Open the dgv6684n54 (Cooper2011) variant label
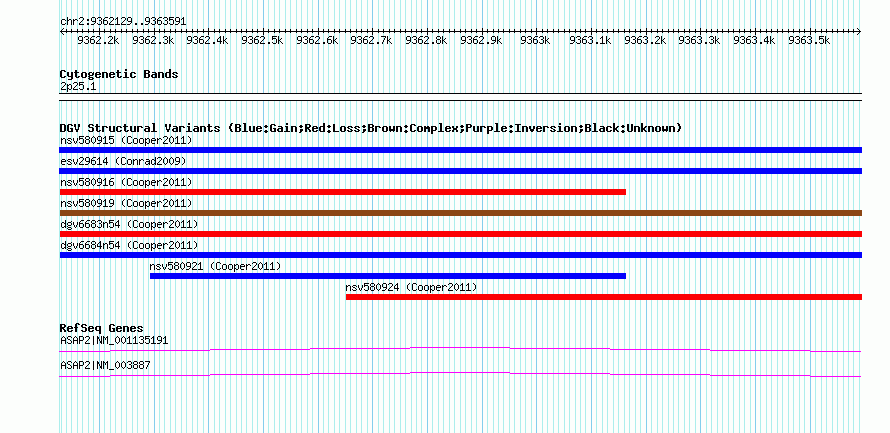Image resolution: width=890 pixels, height=433 pixels. [129, 246]
